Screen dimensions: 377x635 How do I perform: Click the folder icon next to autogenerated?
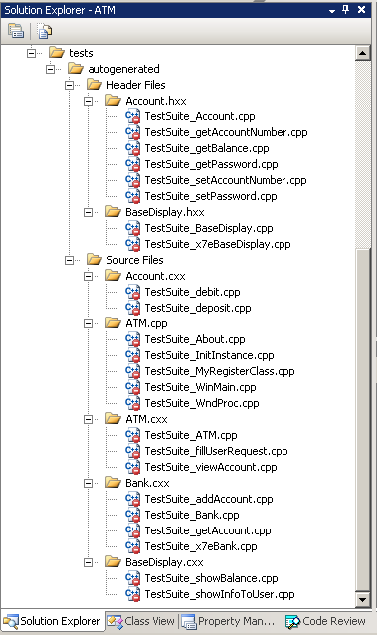tap(76, 68)
